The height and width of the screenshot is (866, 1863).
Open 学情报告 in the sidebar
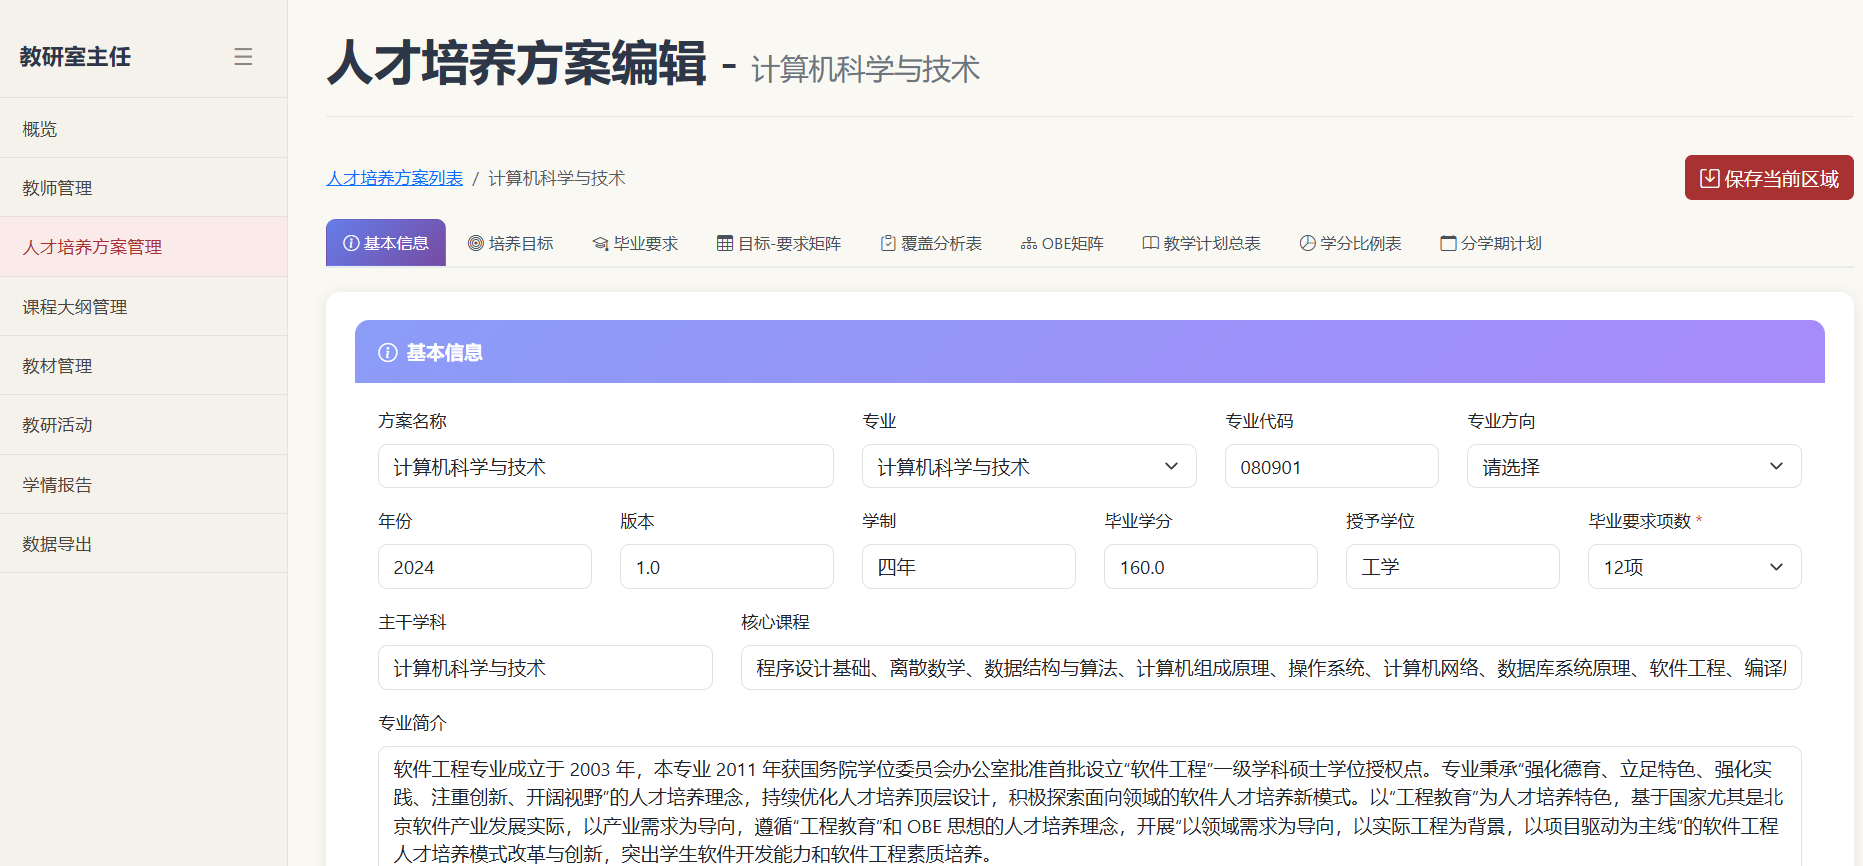(144, 485)
